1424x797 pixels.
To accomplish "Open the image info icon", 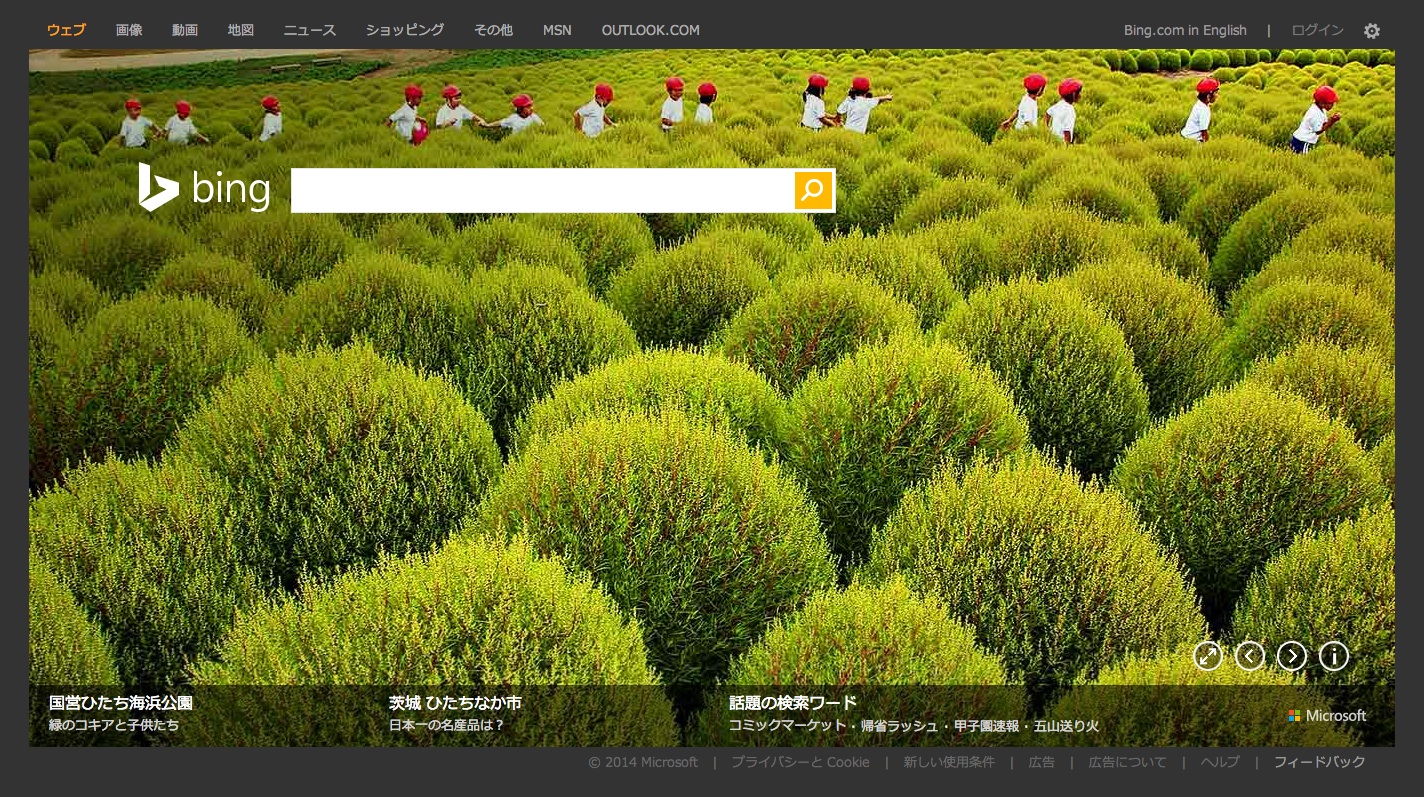I will tap(1334, 656).
